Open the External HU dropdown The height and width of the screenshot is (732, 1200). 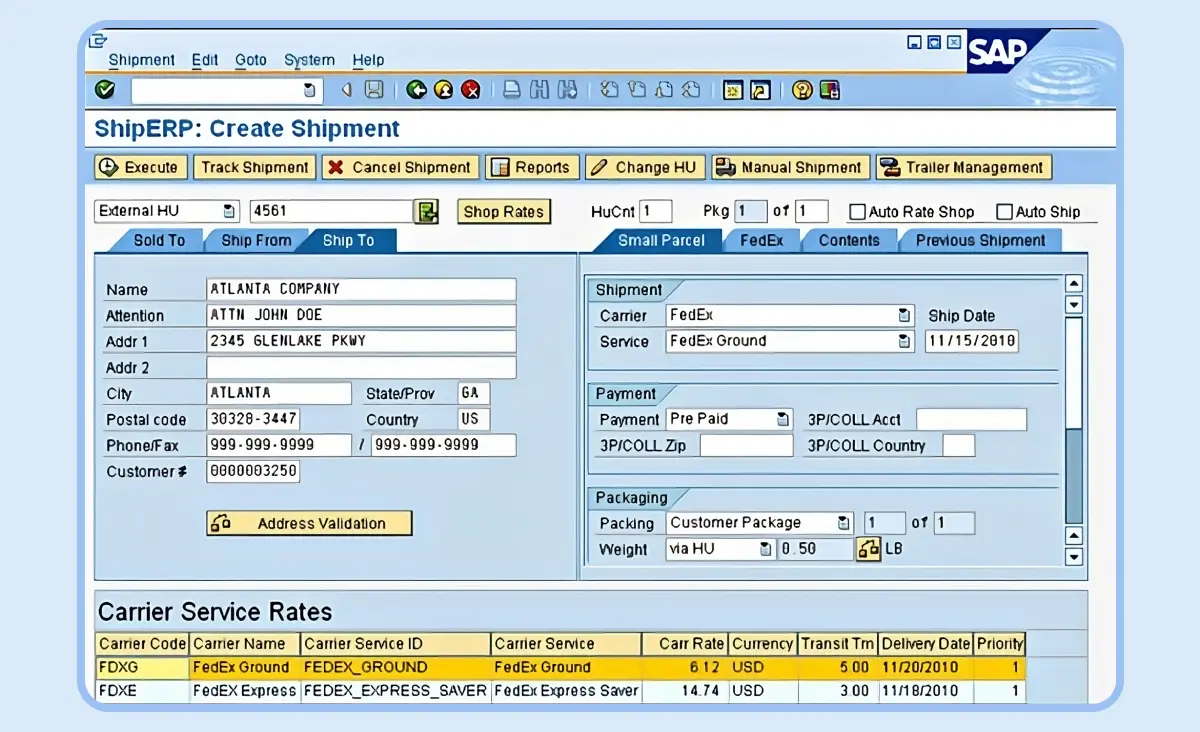tap(229, 211)
